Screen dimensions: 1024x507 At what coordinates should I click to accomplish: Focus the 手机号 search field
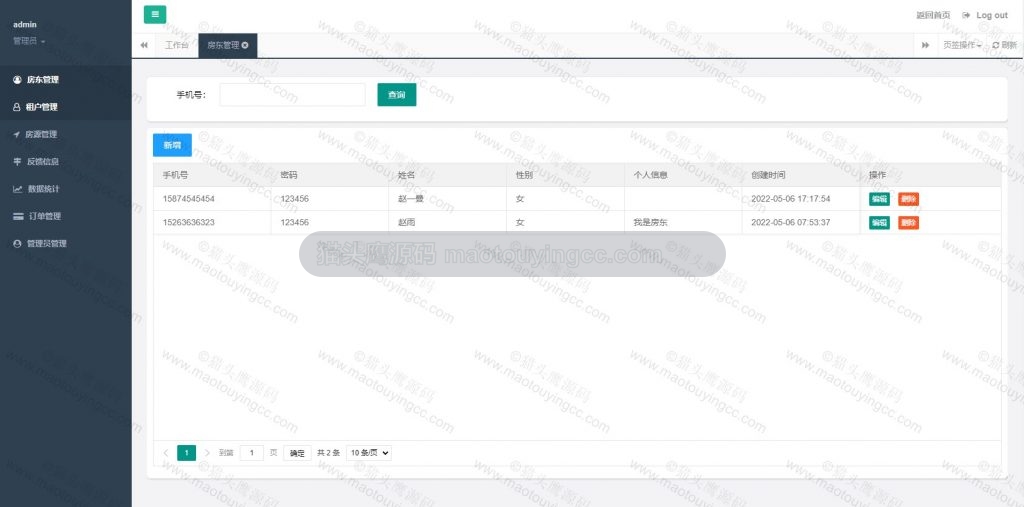click(x=293, y=95)
